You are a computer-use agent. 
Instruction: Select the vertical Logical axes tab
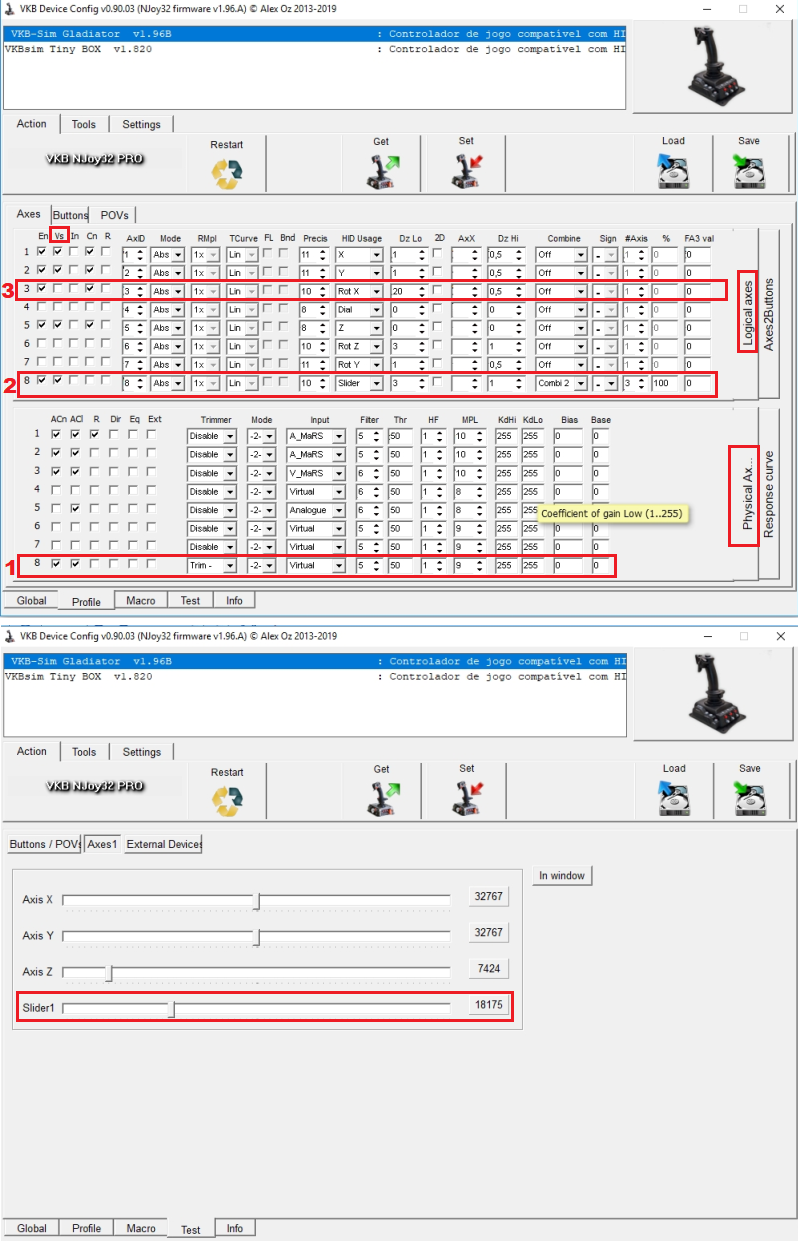tap(747, 313)
